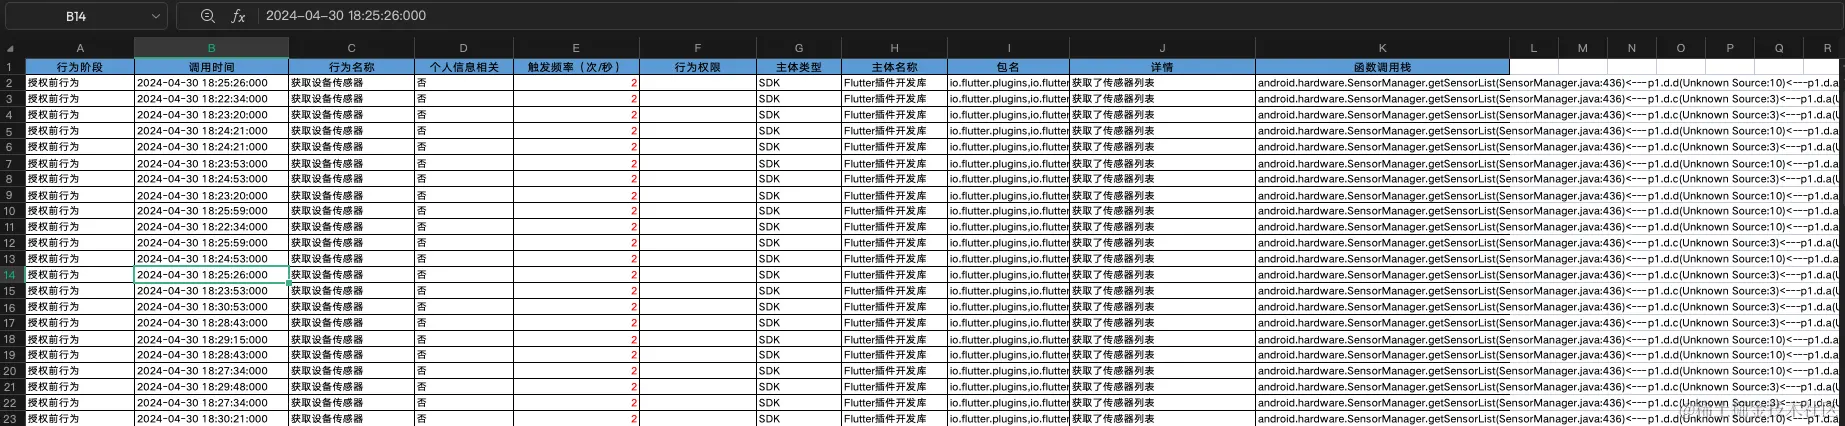Screen dimensions: 1845x426
Task: Select the cell with time 18:30:21:000
Action: (x=211, y=419)
